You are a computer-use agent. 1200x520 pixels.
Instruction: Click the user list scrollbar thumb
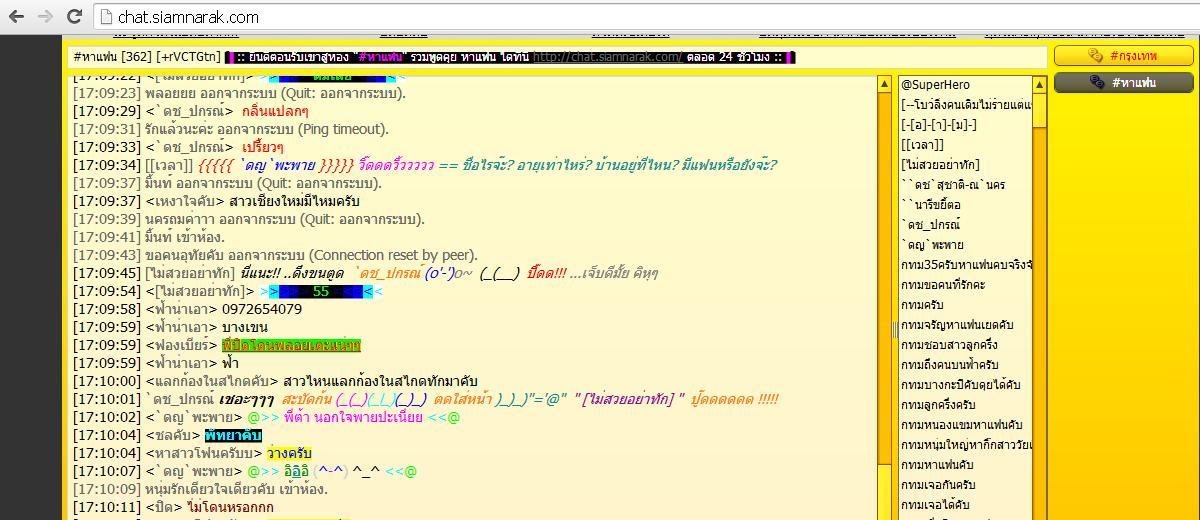[x=1040, y=110]
